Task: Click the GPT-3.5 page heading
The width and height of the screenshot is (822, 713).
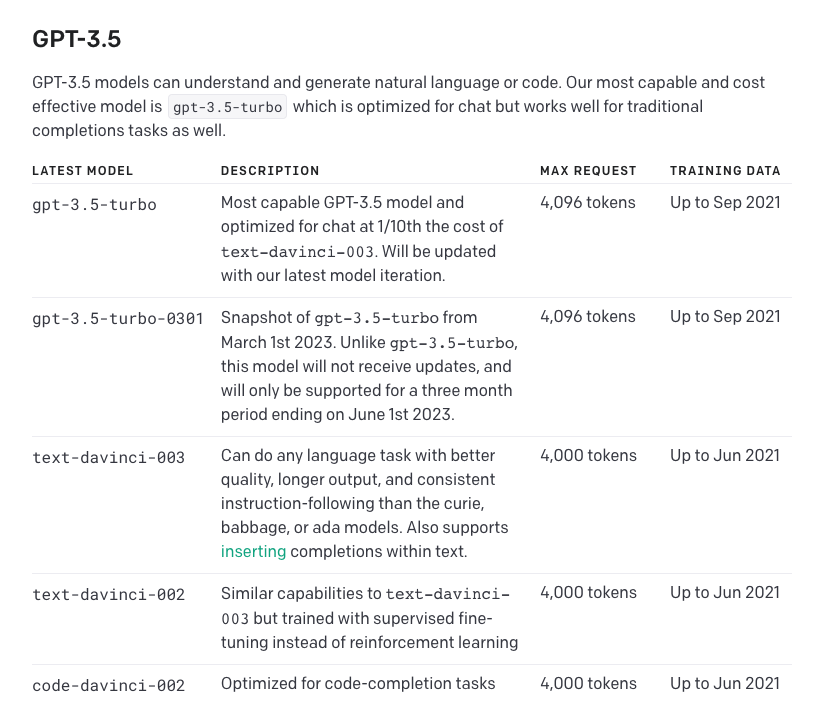Action: pyautogui.click(x=77, y=40)
